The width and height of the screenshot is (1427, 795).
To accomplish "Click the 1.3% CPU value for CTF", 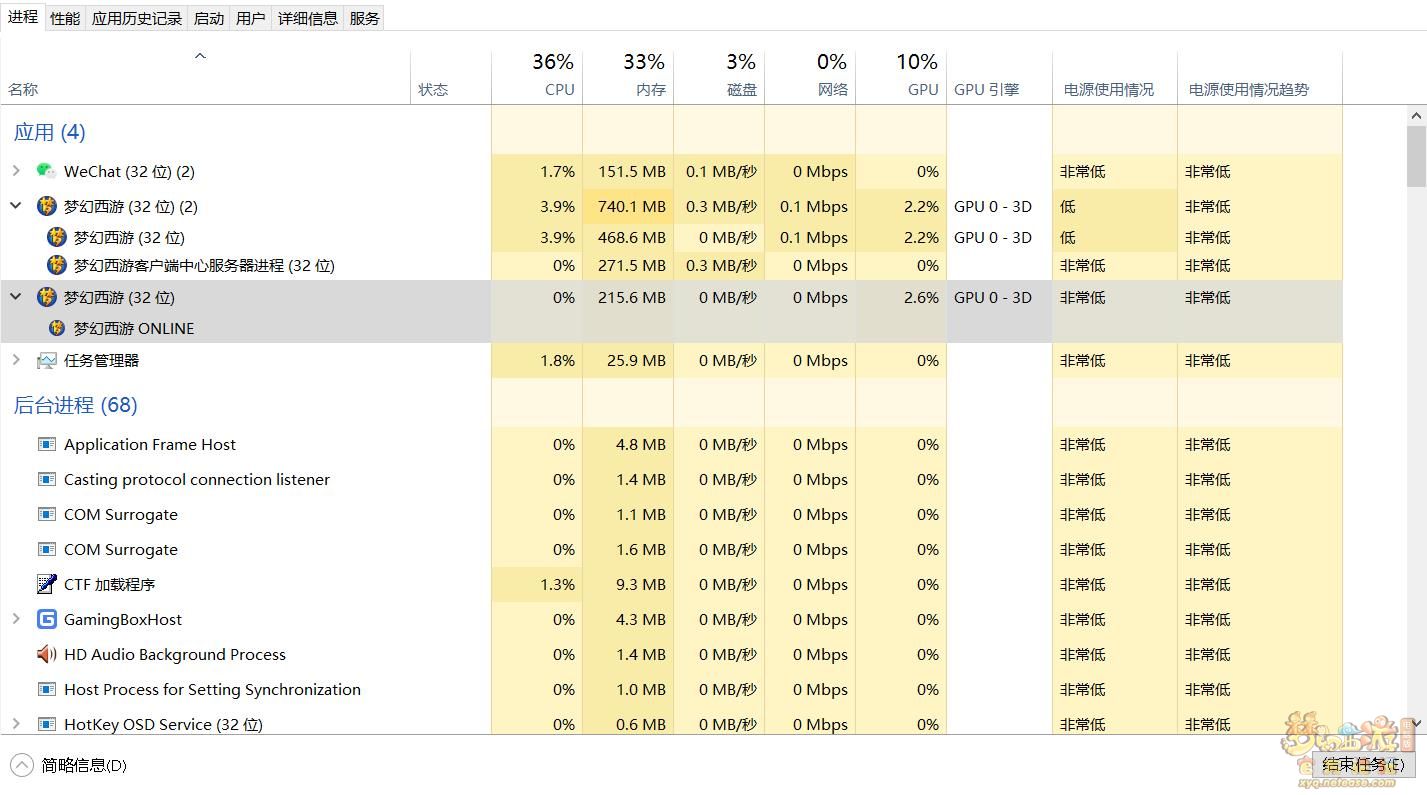I will [x=557, y=585].
